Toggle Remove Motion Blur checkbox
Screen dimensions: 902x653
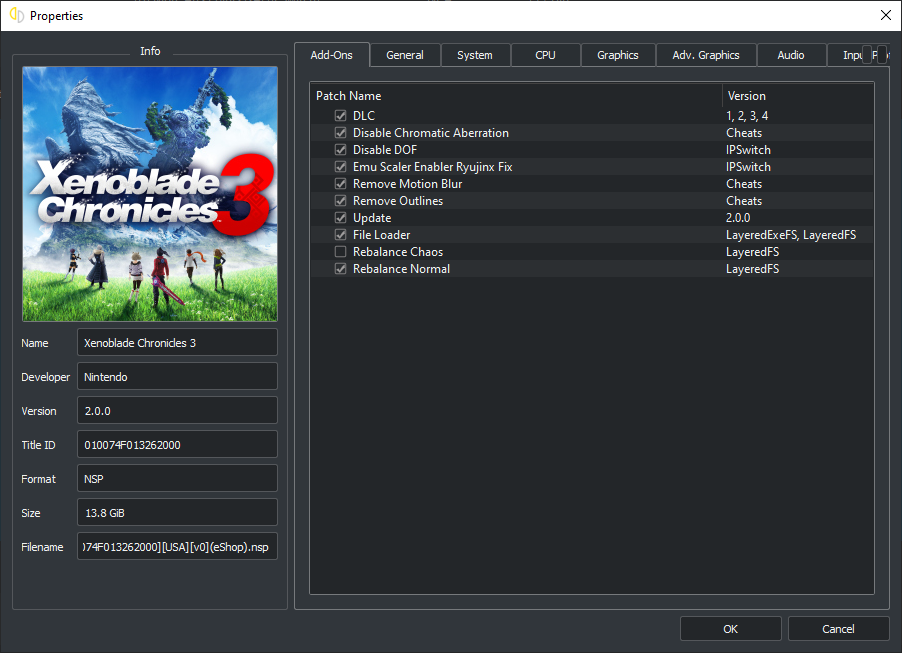tap(341, 184)
